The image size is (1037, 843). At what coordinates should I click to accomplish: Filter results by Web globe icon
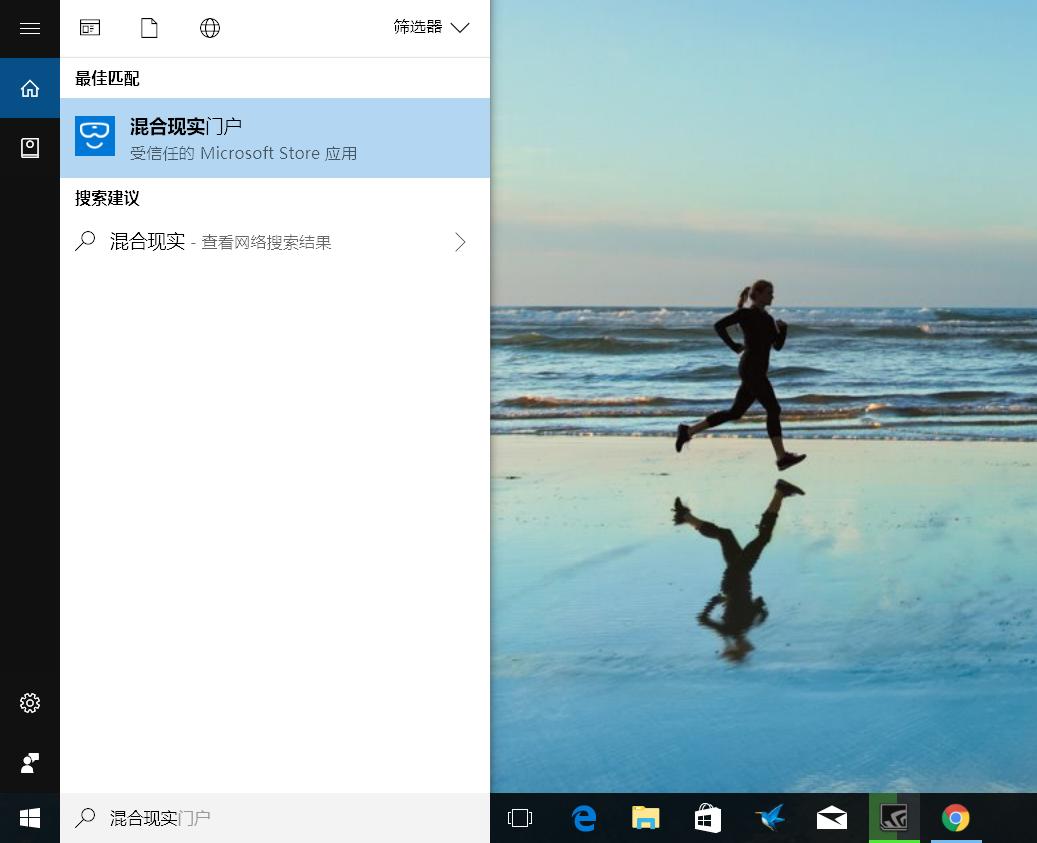(210, 28)
